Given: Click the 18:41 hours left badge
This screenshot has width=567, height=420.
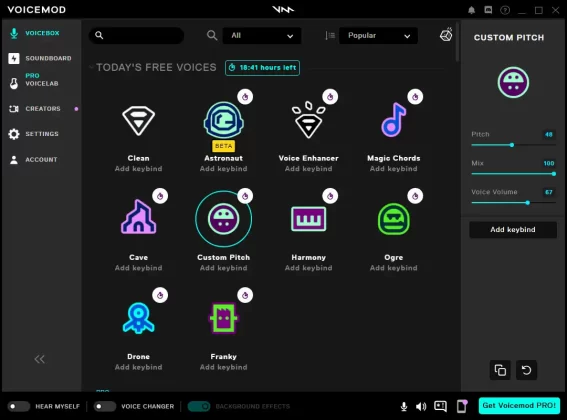Looking at the screenshot, I should pyautogui.click(x=262, y=68).
